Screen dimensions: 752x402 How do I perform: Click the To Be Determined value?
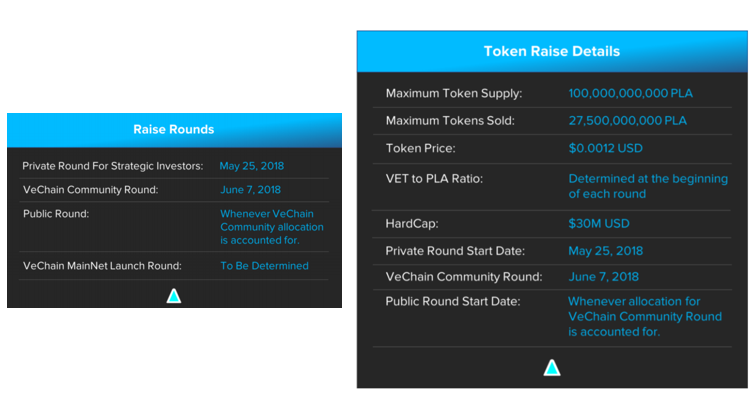click(264, 266)
